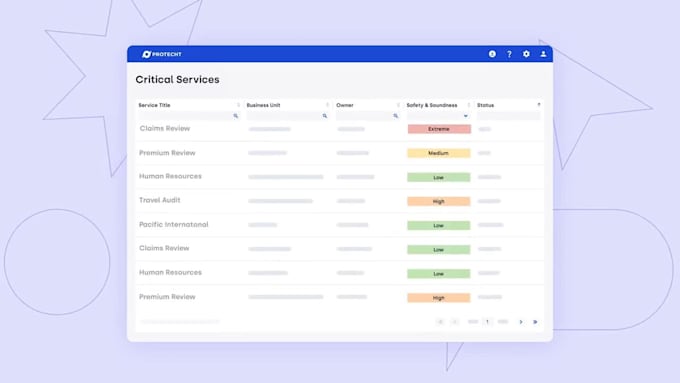Open the Travel Audit service
The image size is (680, 383).
coord(160,200)
